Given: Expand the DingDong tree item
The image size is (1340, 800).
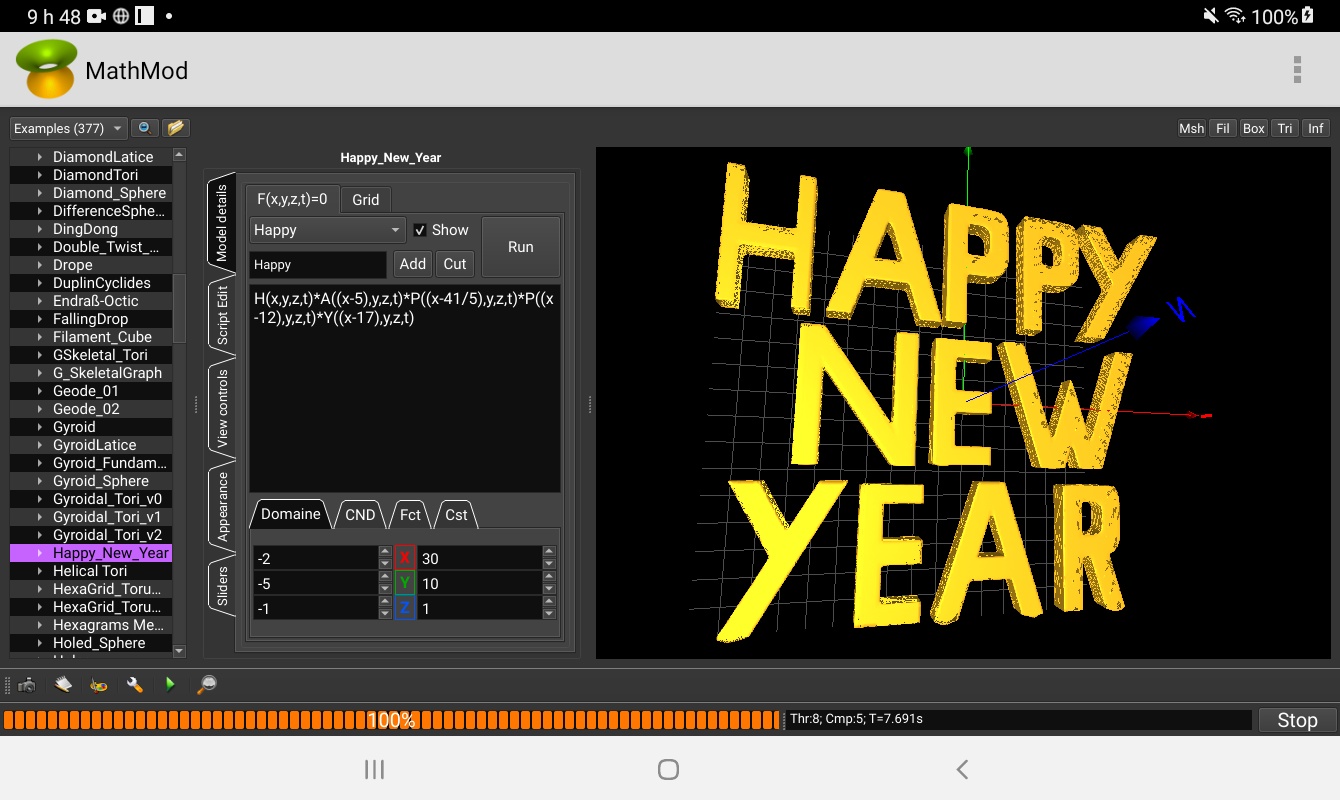Looking at the screenshot, I should (40, 229).
